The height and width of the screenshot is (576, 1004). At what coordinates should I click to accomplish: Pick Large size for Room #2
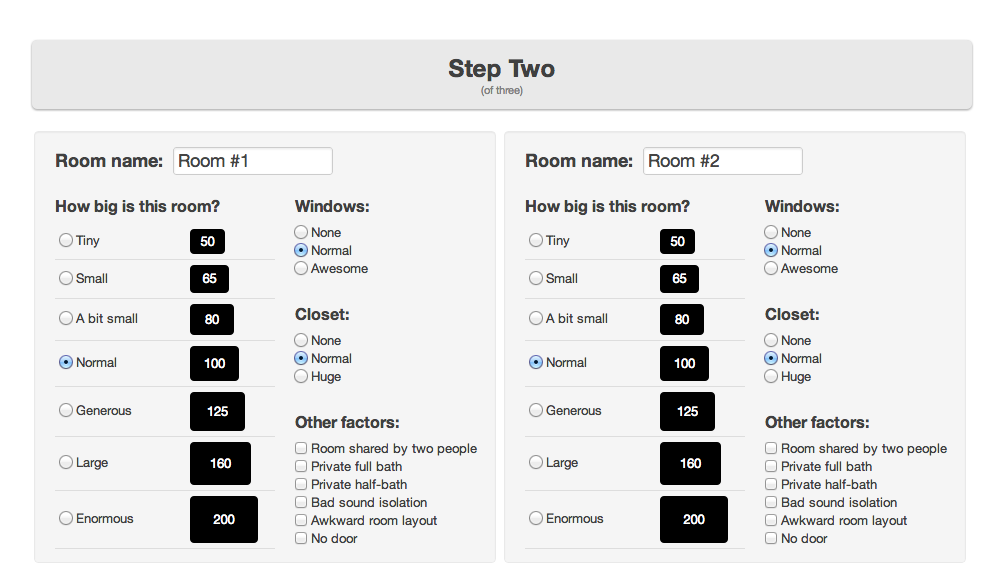[536, 463]
